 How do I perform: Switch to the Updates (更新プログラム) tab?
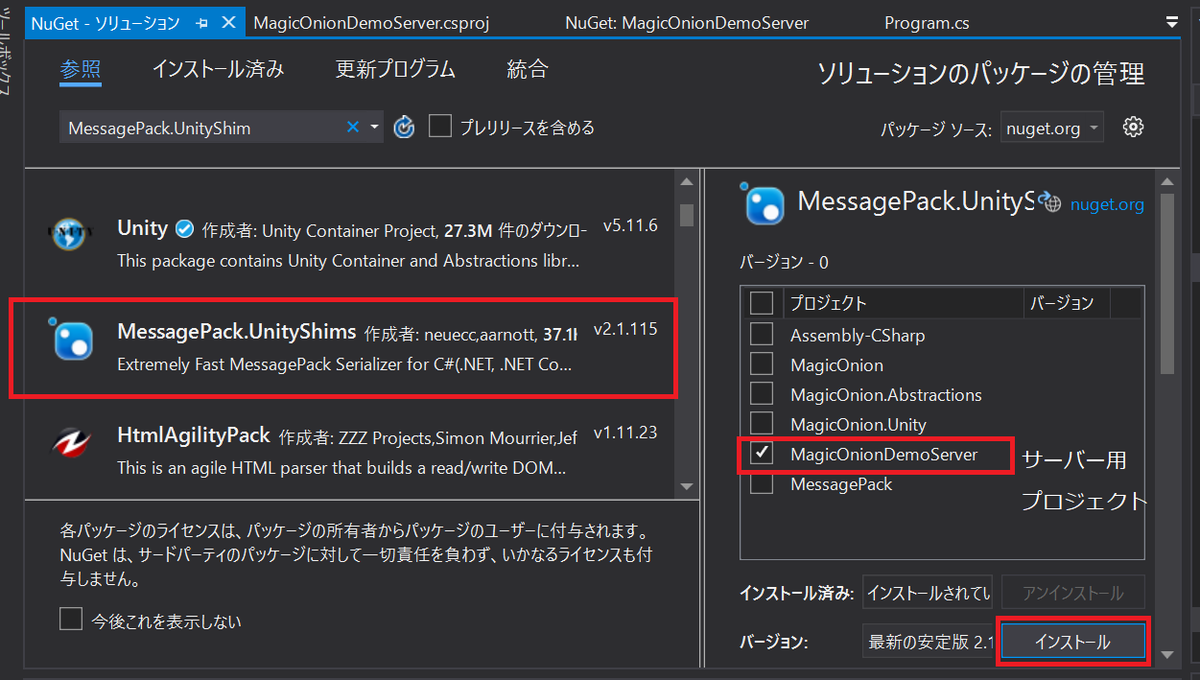click(x=395, y=69)
